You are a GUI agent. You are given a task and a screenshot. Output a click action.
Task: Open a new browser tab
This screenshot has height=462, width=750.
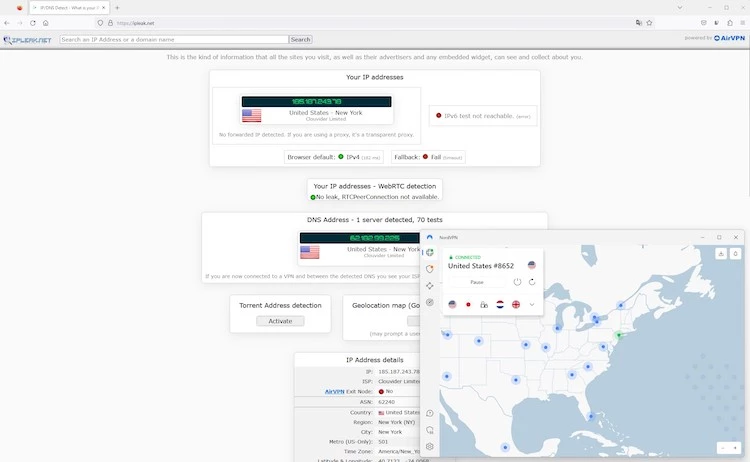[x=117, y=8]
